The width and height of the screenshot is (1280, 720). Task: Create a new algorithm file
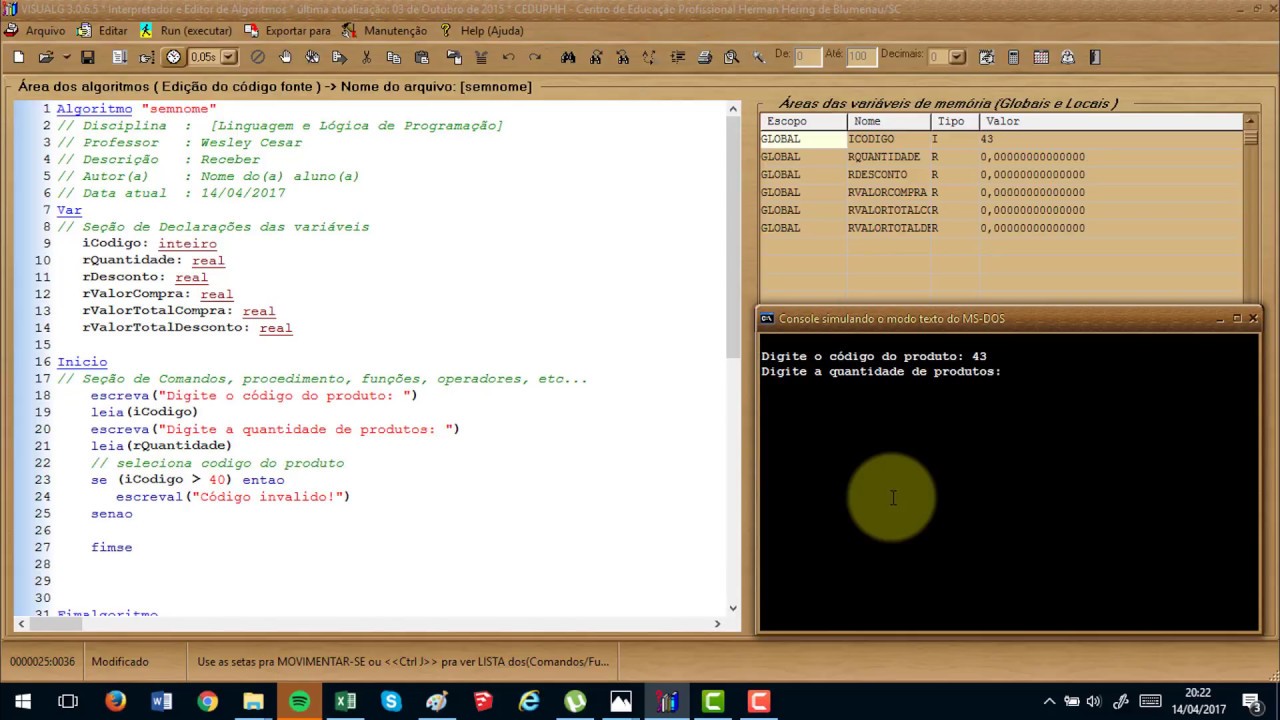pyautogui.click(x=19, y=57)
